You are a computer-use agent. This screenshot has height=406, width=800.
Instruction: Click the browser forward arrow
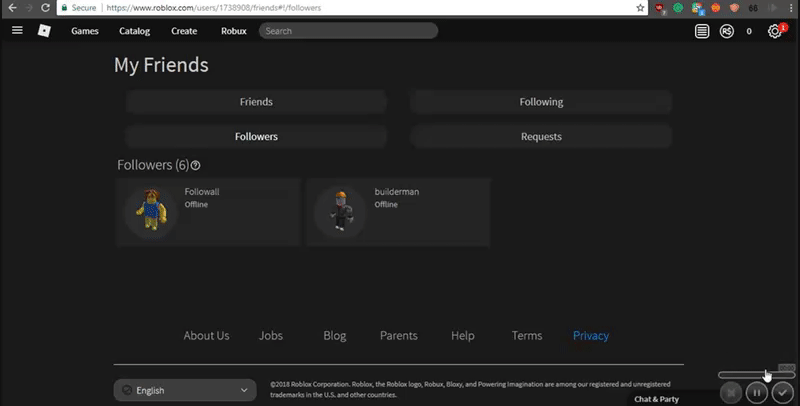(x=29, y=8)
